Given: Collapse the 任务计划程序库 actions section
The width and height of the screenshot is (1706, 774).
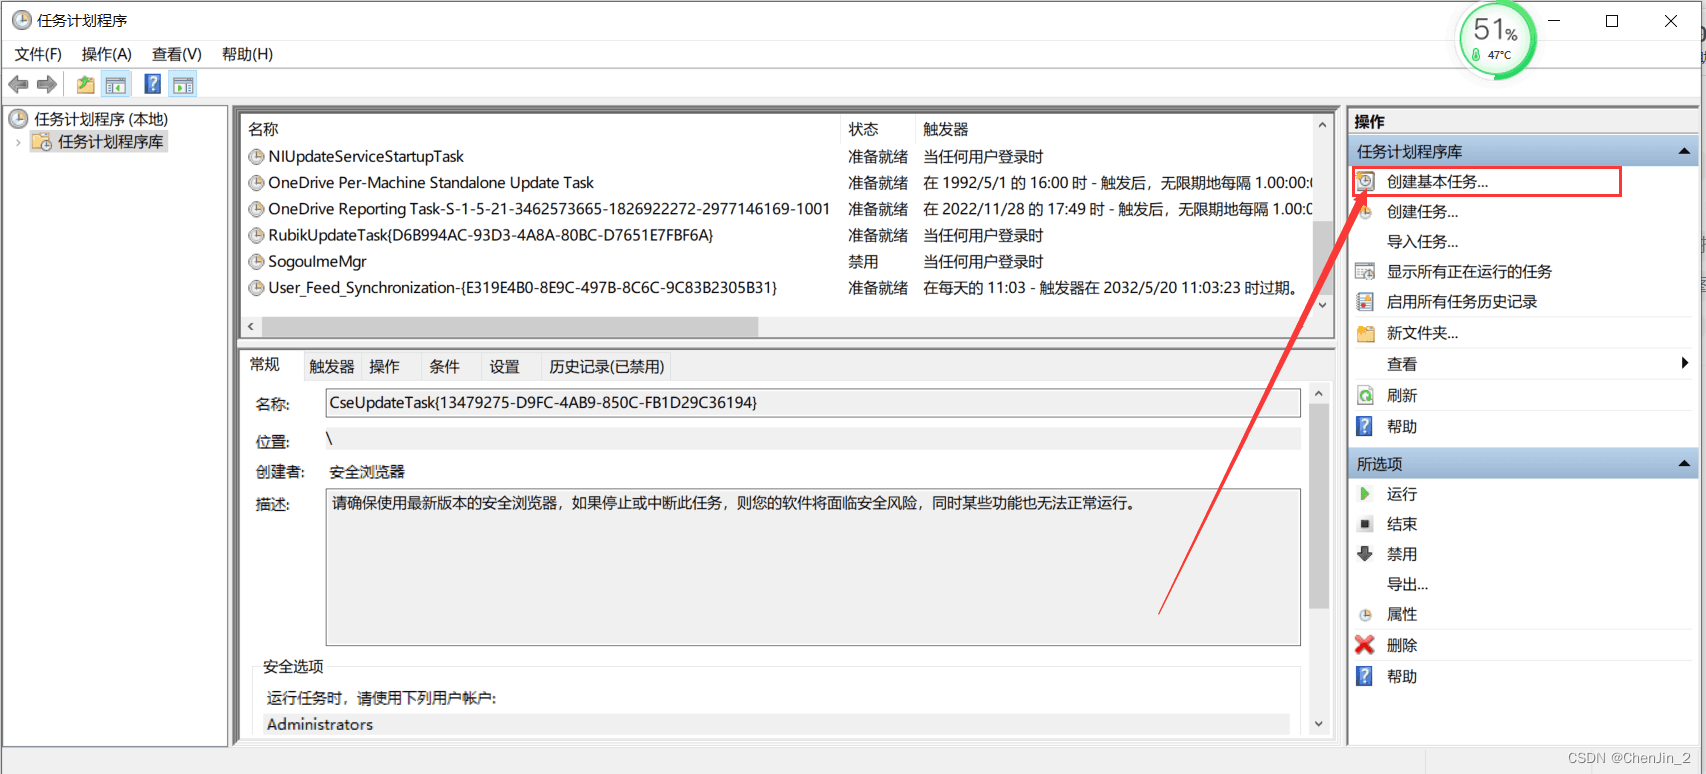Looking at the screenshot, I should (1684, 152).
